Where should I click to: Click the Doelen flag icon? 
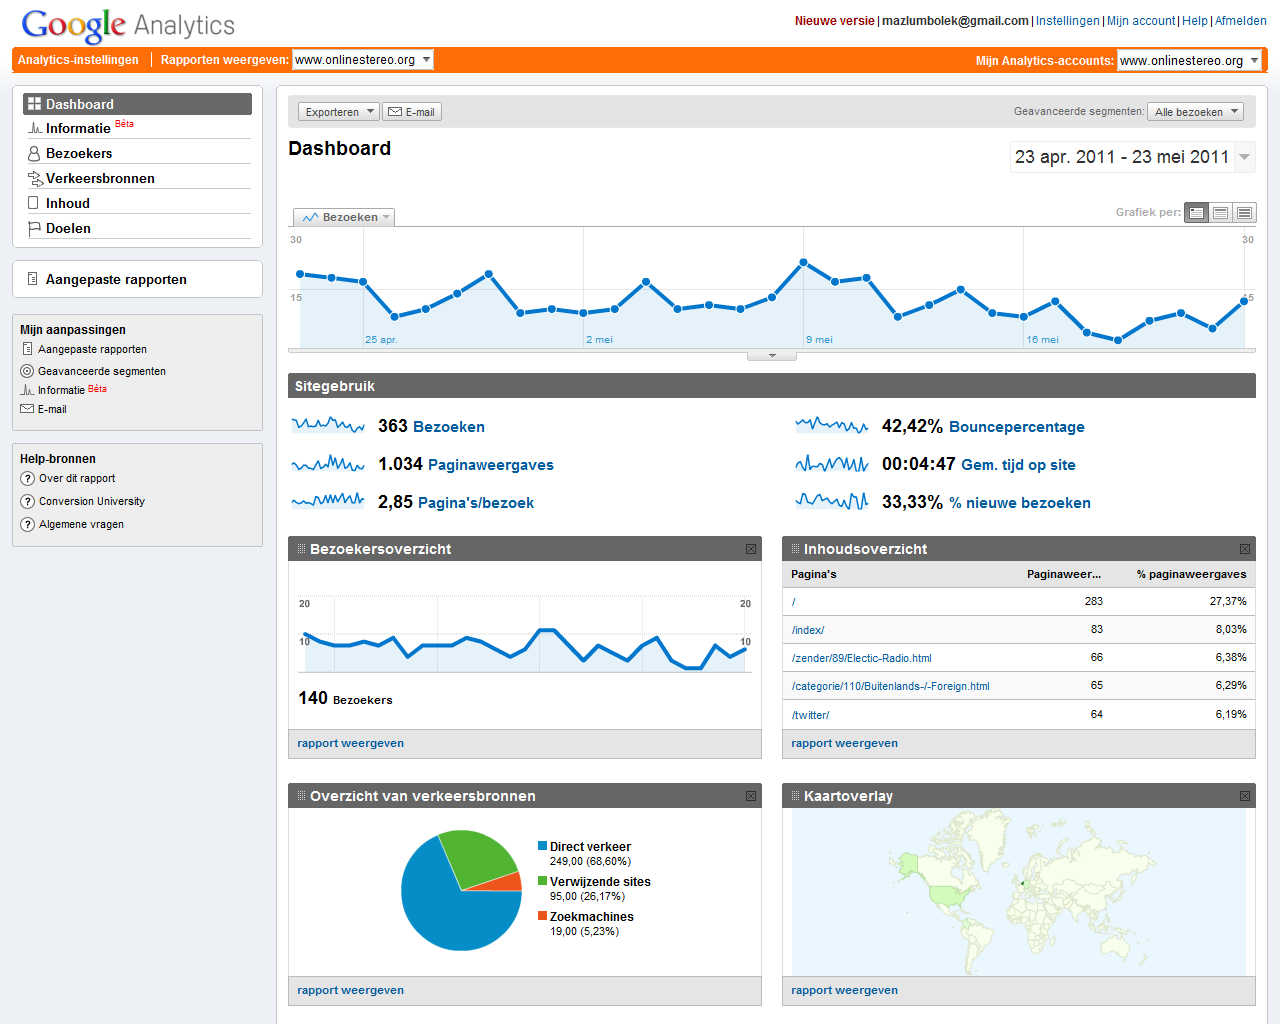tap(34, 228)
